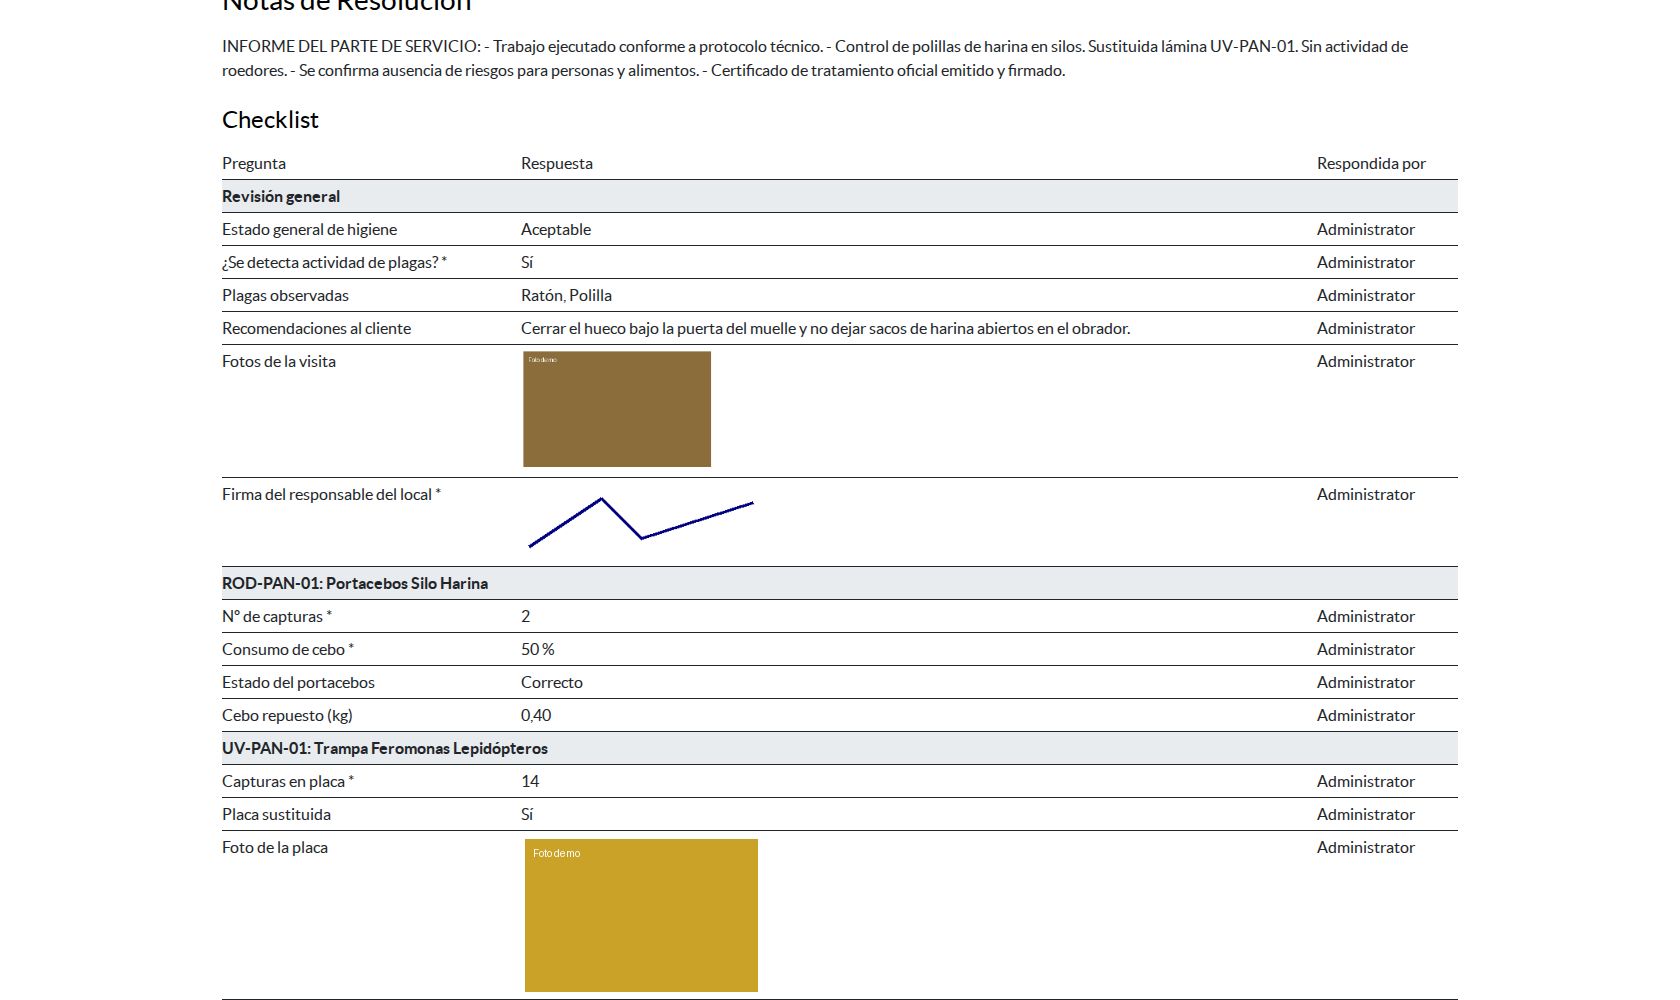This screenshot has width=1680, height=1000.
Task: Click the value 2 for Nº de capturas
Action: point(526,616)
